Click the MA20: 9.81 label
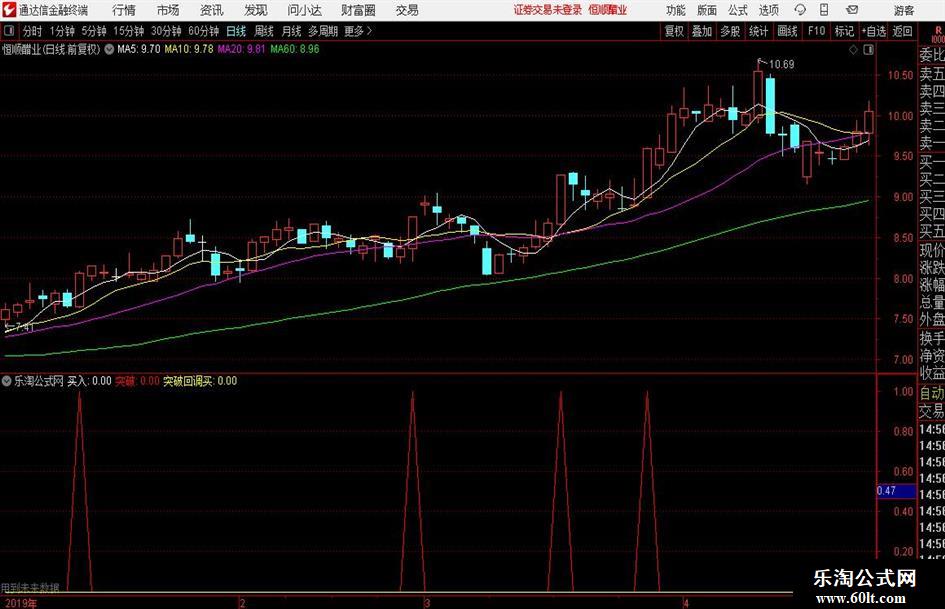This screenshot has height=609, width=945. click(241, 49)
